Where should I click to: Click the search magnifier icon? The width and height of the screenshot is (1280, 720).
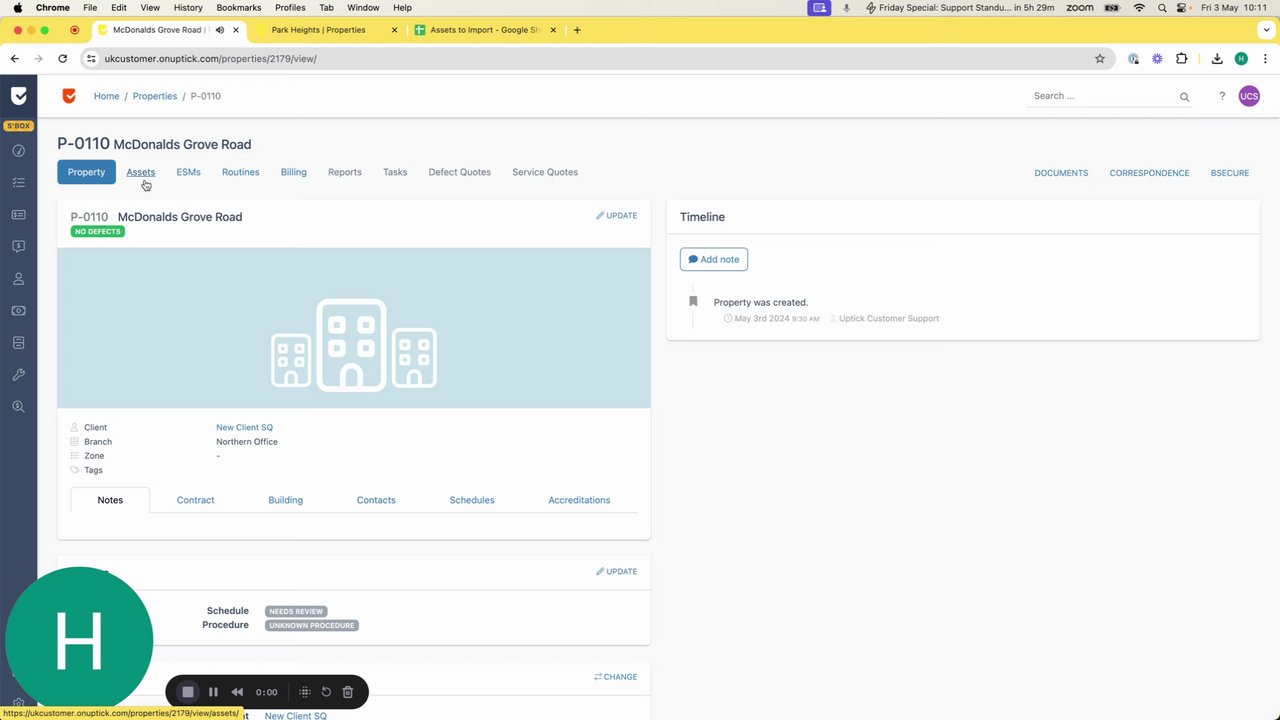click(1185, 97)
